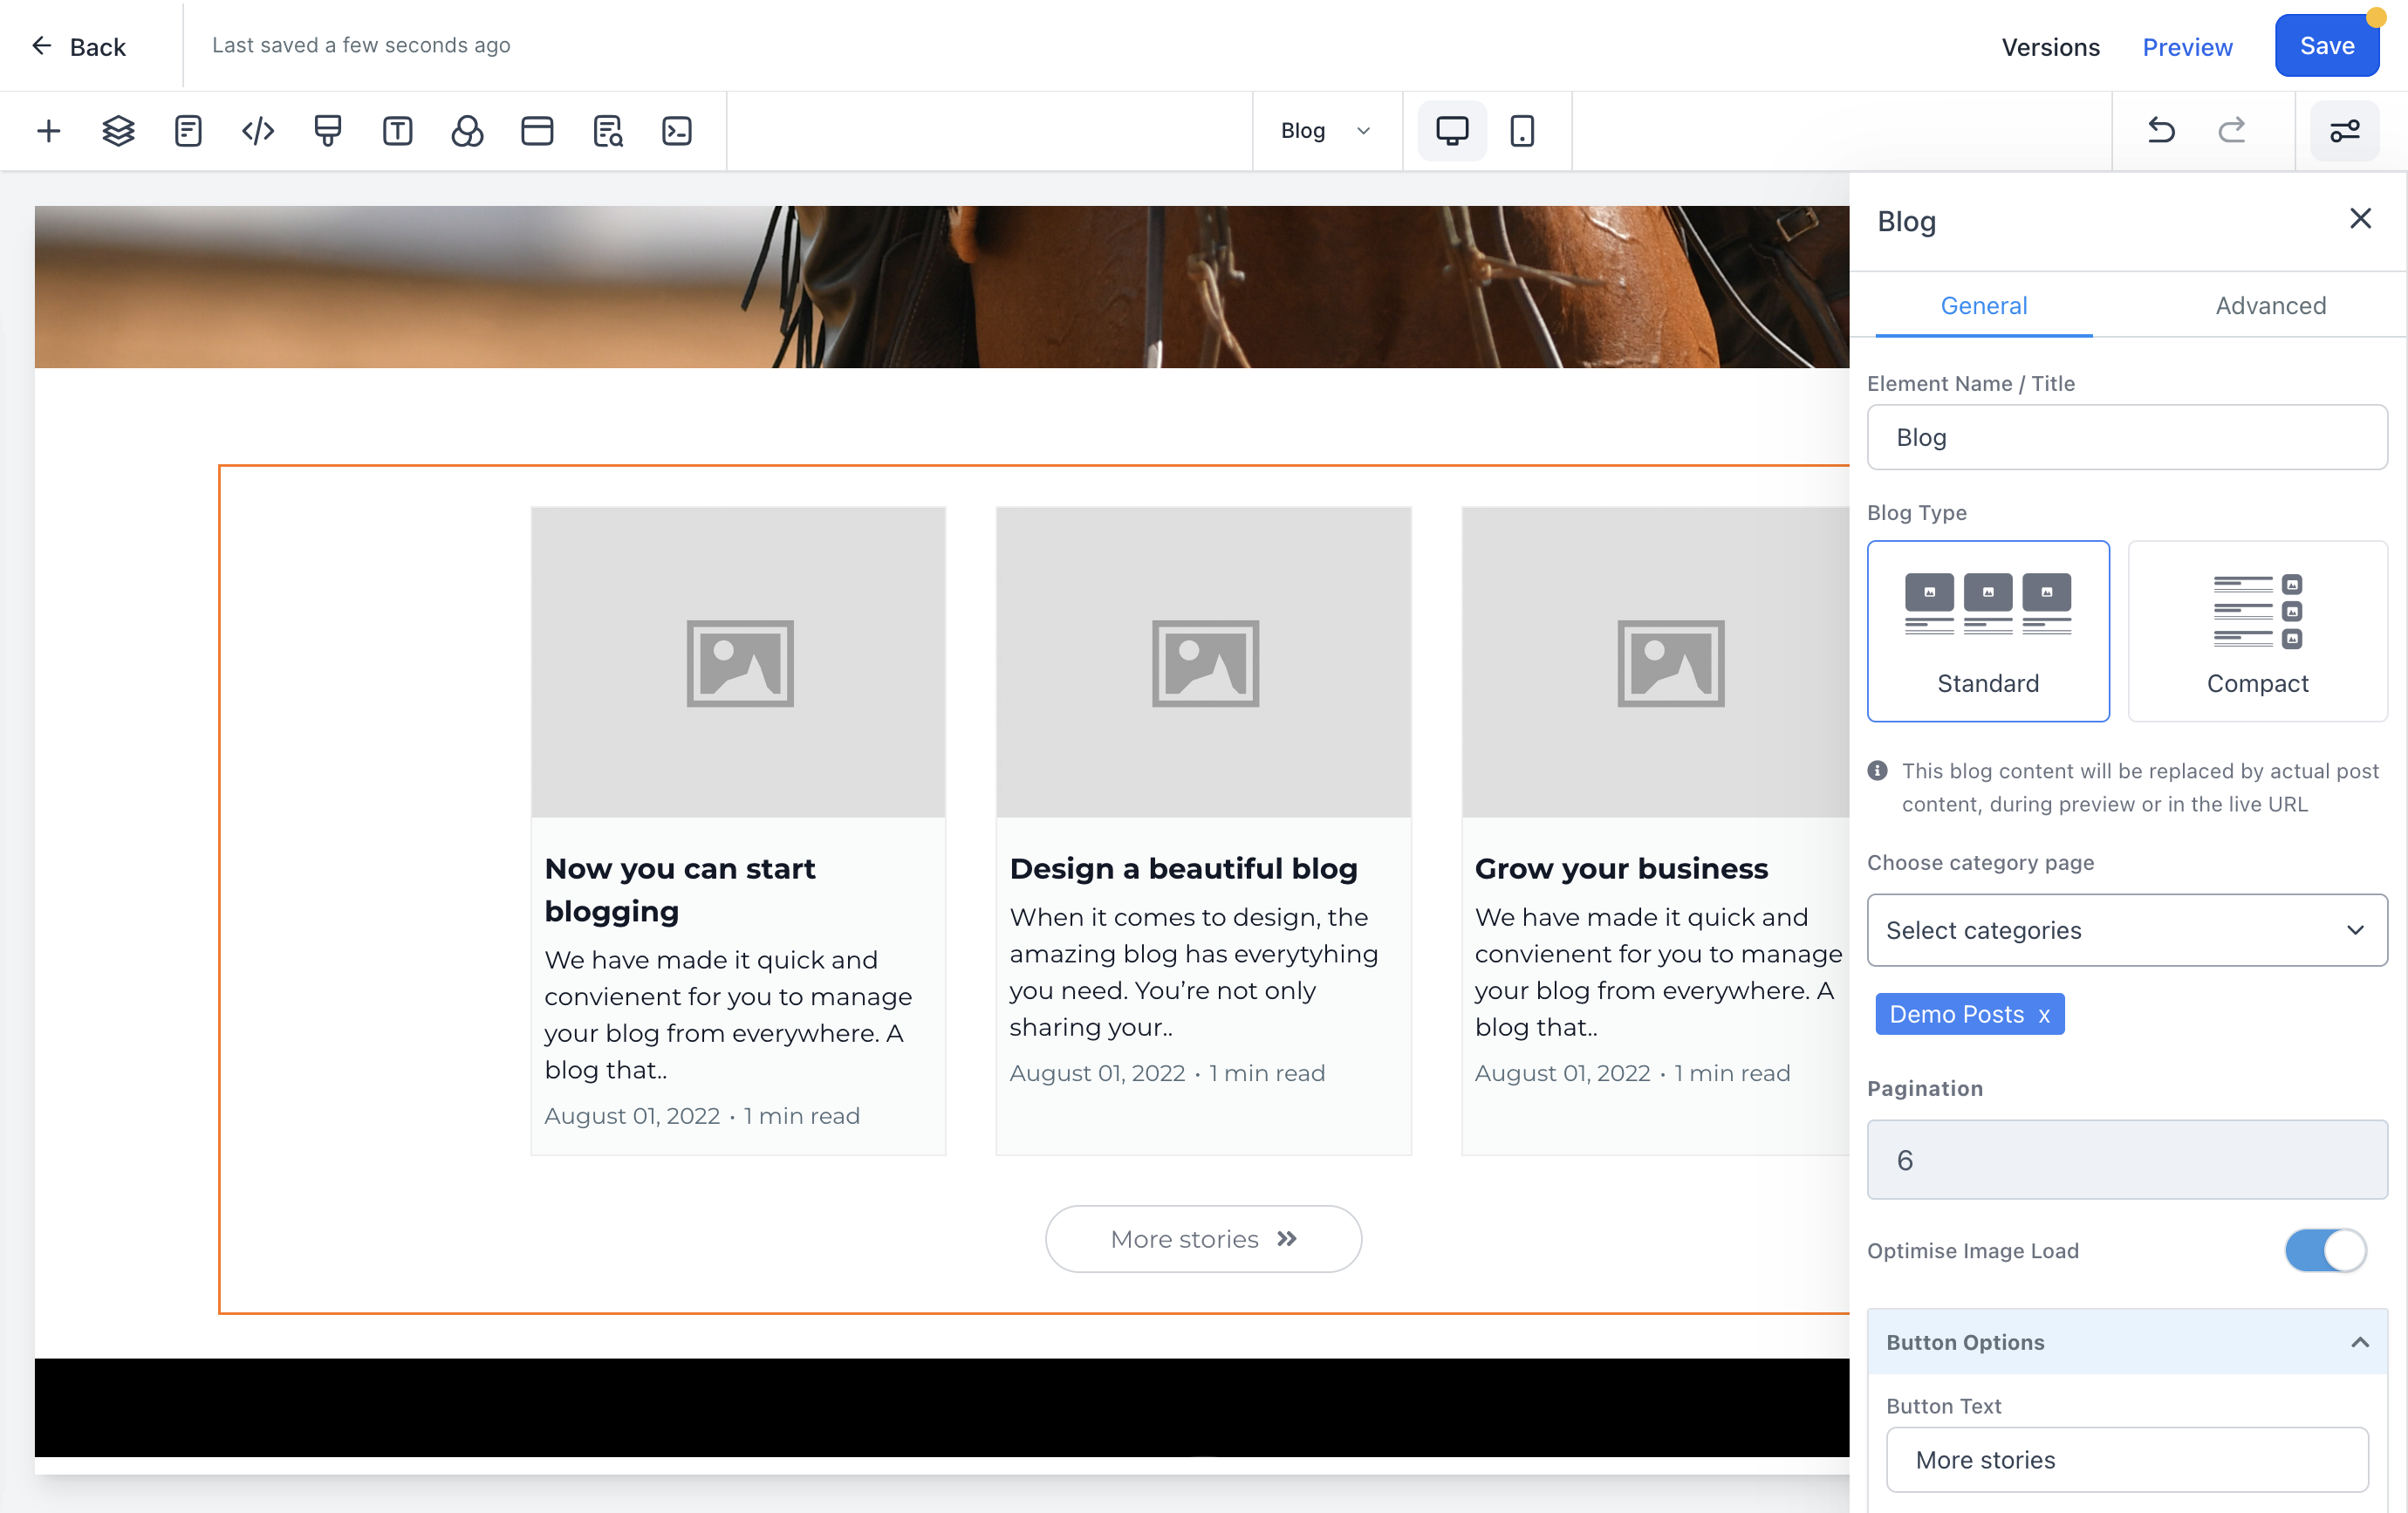This screenshot has height=1513, width=2408.
Task: Click the 'Design a beautiful blog' heading
Action: [1184, 869]
